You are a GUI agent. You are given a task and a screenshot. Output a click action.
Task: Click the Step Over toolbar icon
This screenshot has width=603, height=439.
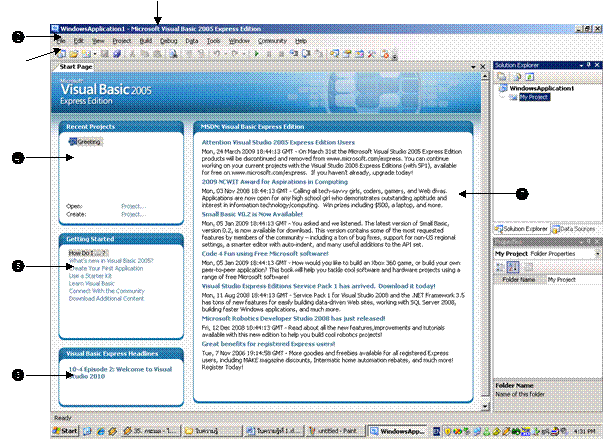click(306, 53)
